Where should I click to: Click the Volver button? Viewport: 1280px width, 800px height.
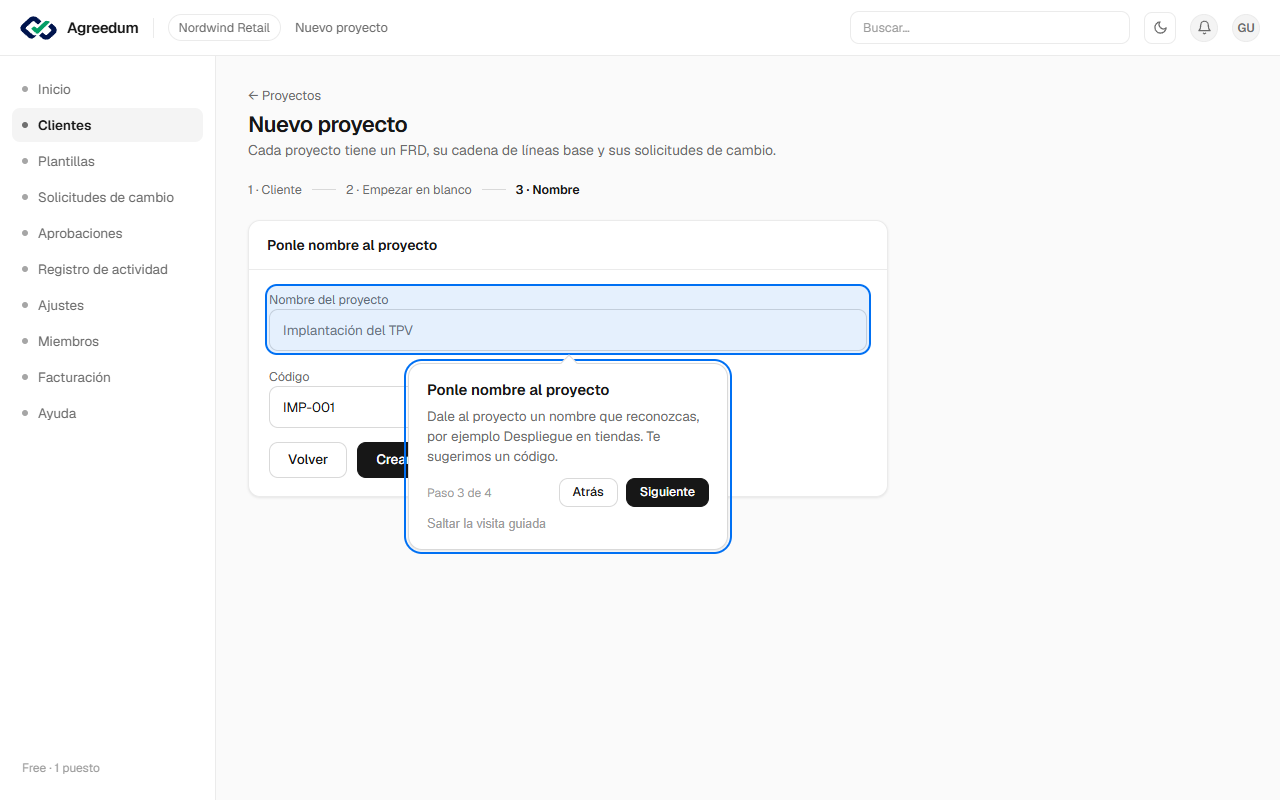(x=308, y=460)
